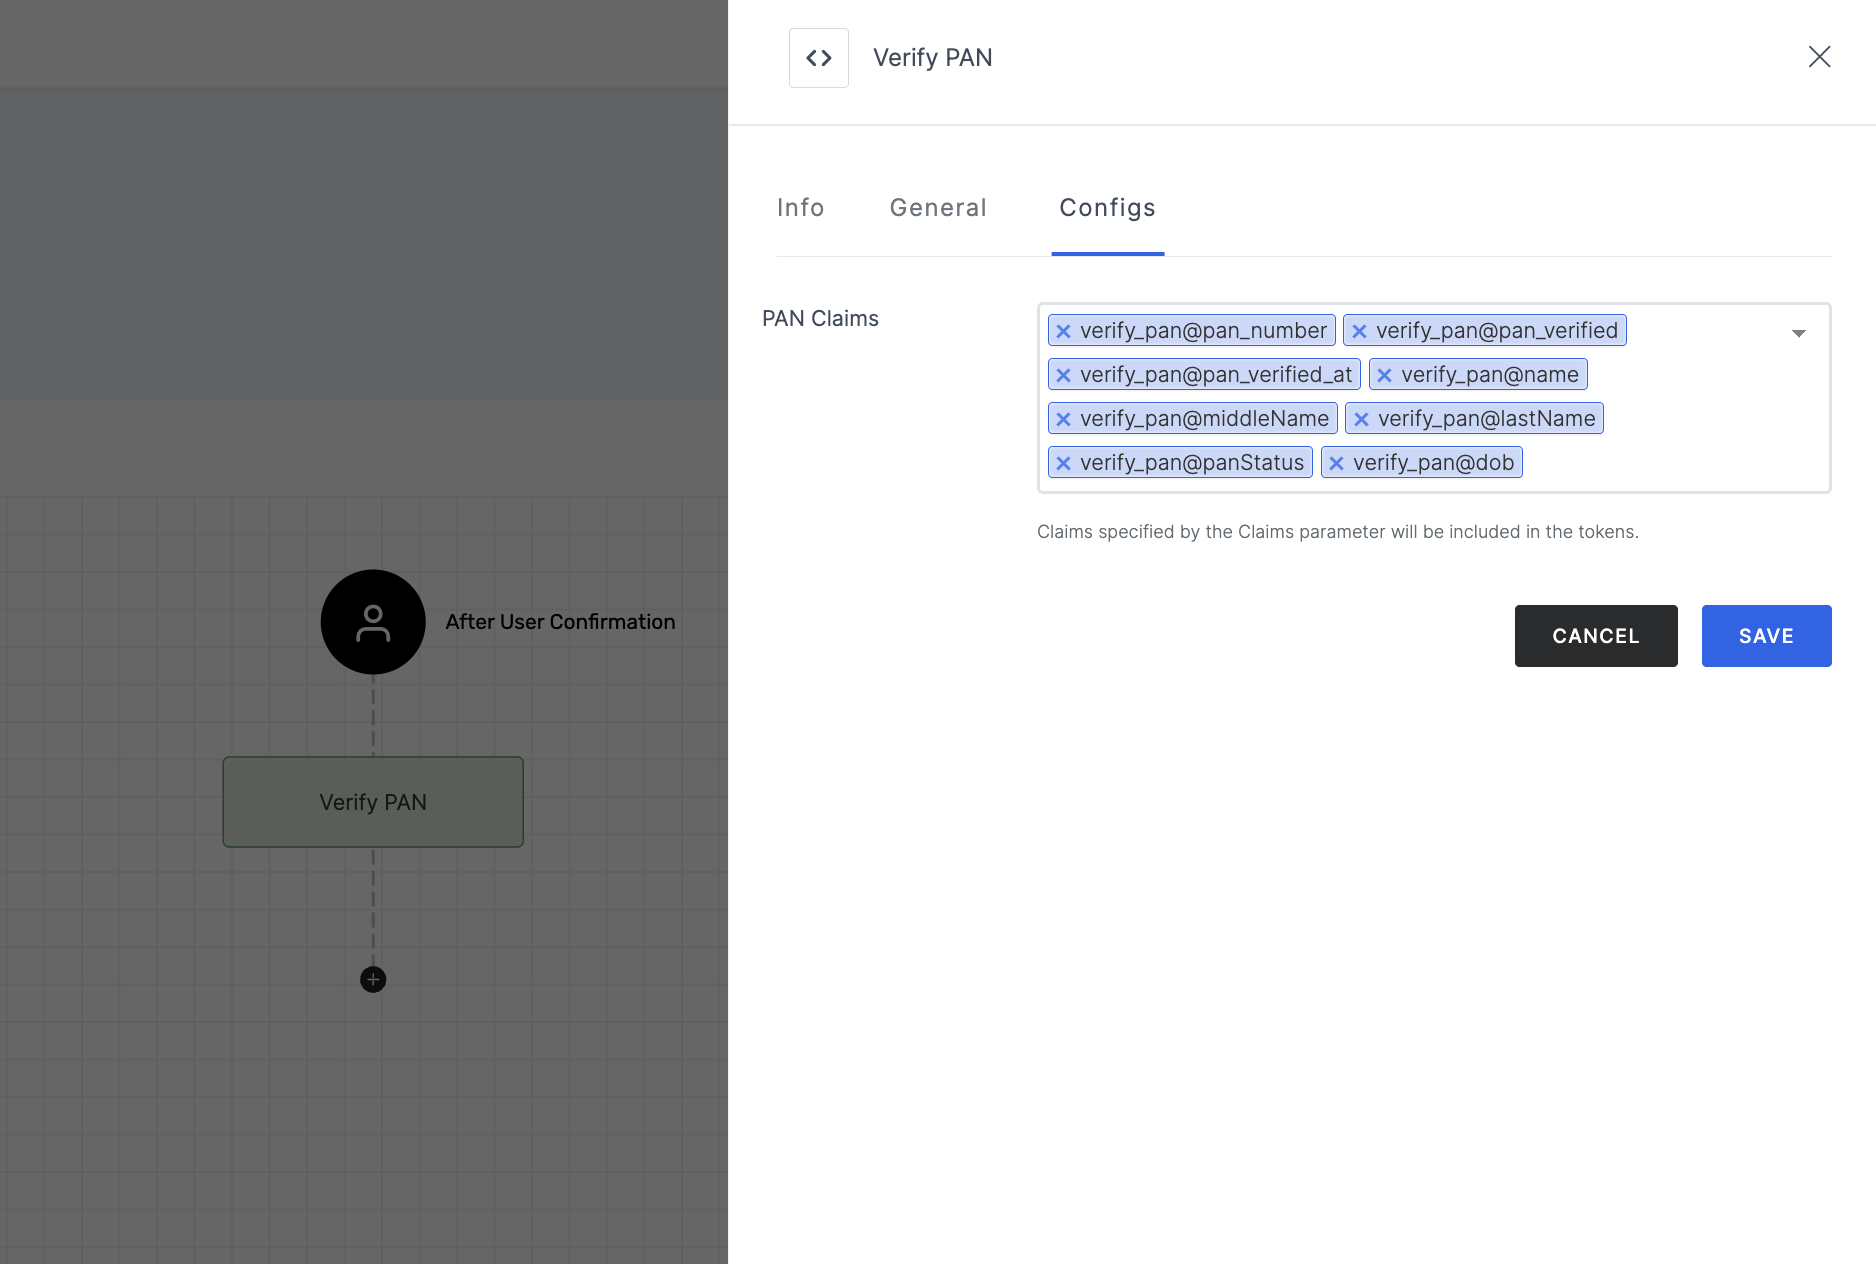This screenshot has height=1264, width=1876.
Task: Remove the verify_pan@panStatus claim
Action: tap(1064, 463)
